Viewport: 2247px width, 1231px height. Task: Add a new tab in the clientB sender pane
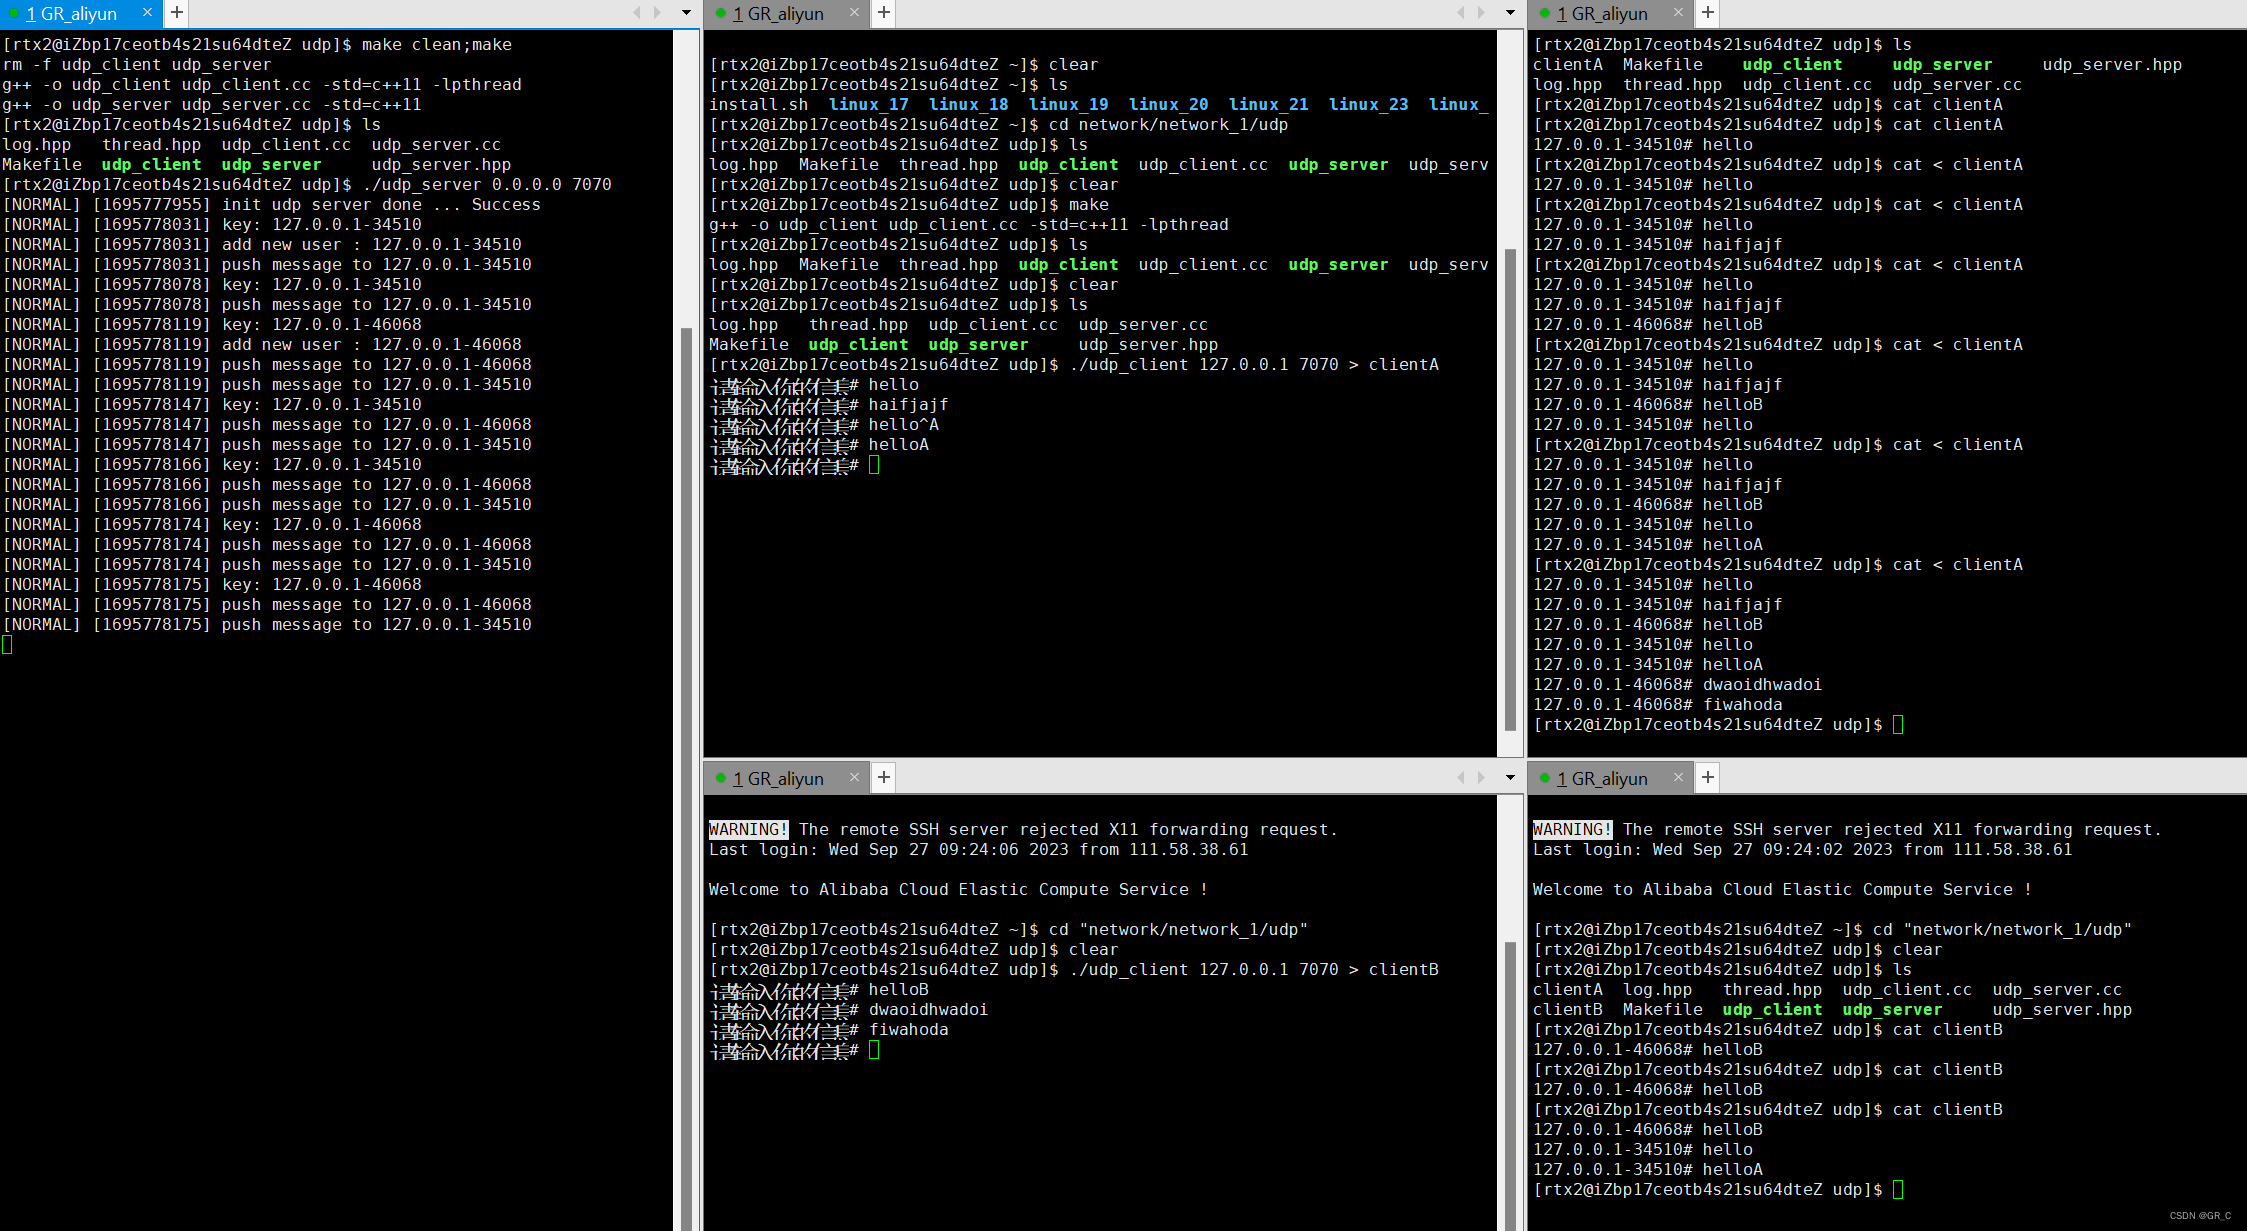884,777
